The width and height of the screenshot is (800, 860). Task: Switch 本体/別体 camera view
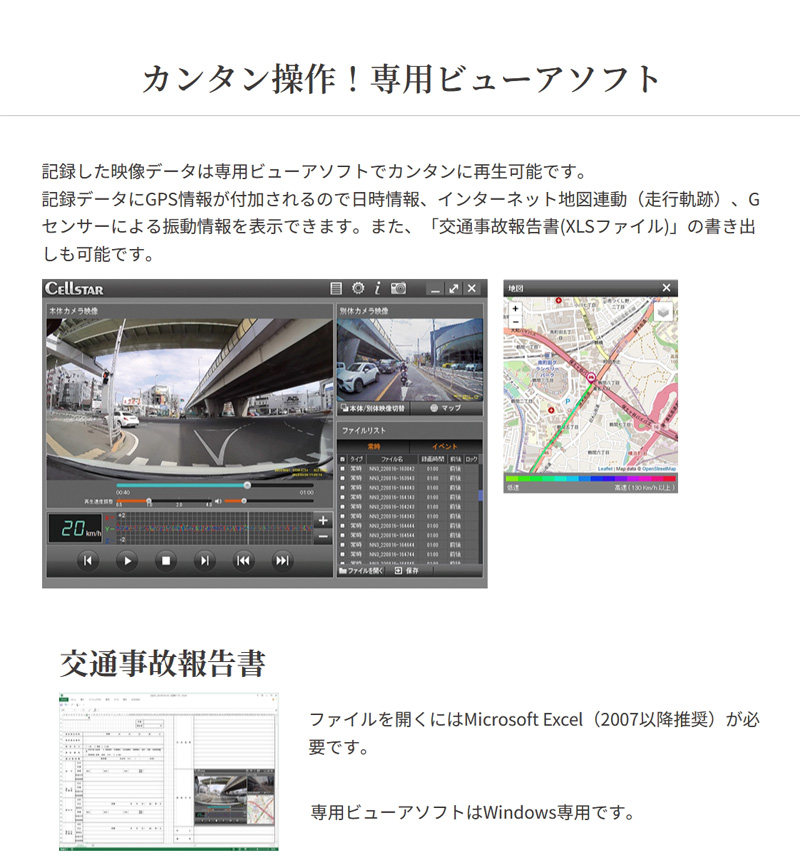click(x=373, y=409)
